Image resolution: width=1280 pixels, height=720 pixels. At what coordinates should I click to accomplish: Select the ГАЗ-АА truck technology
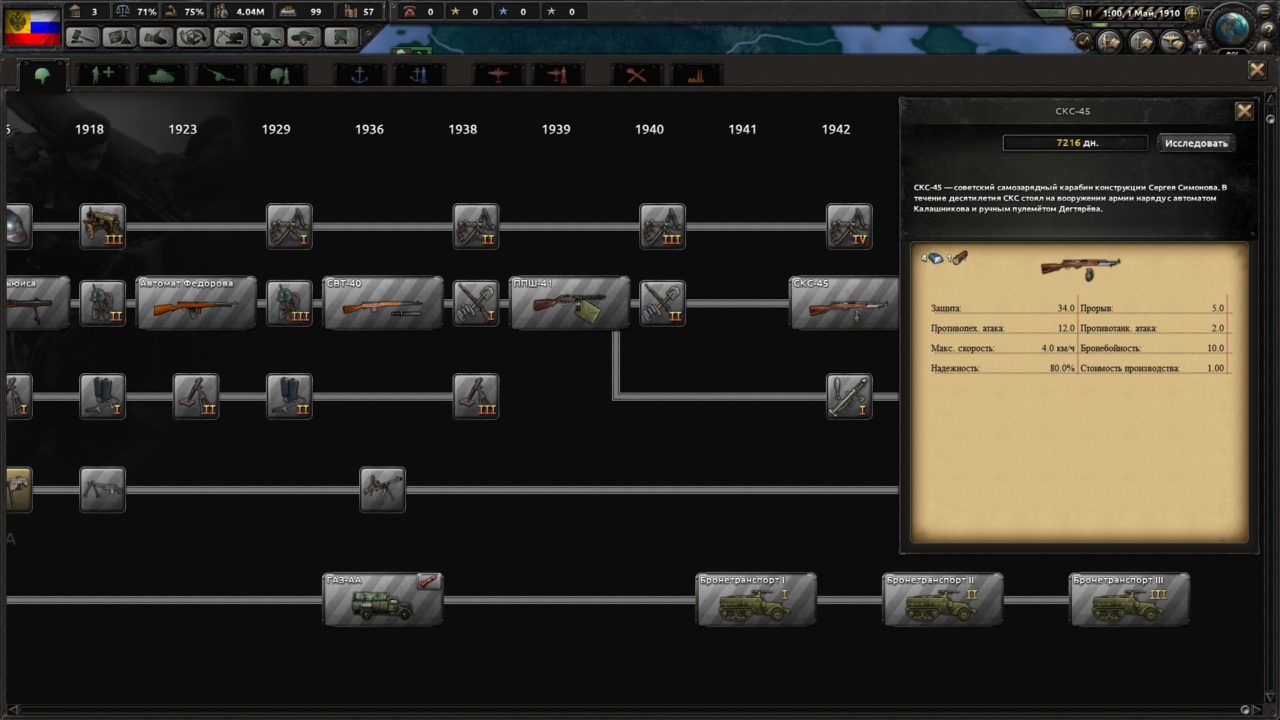tap(383, 597)
